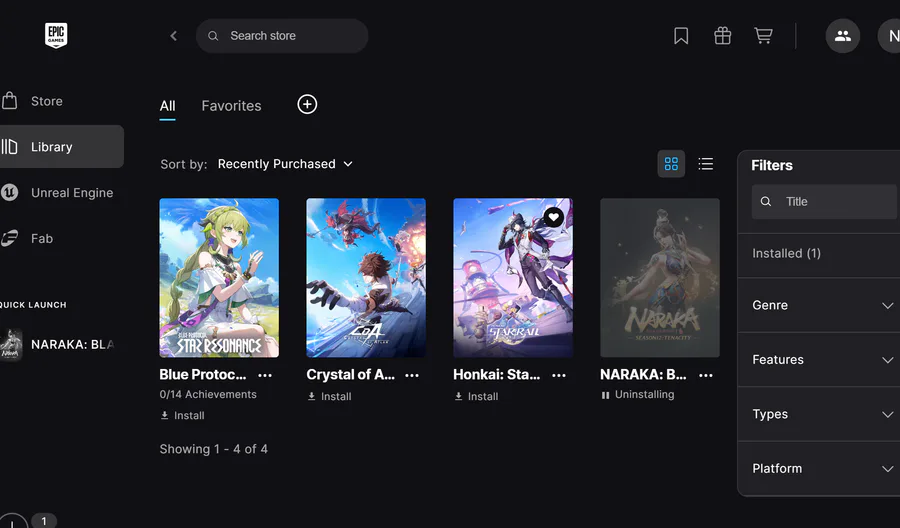Open options menu for NARAKA: Bladepoint card
Viewport: 900px width, 528px height.
[x=705, y=375]
